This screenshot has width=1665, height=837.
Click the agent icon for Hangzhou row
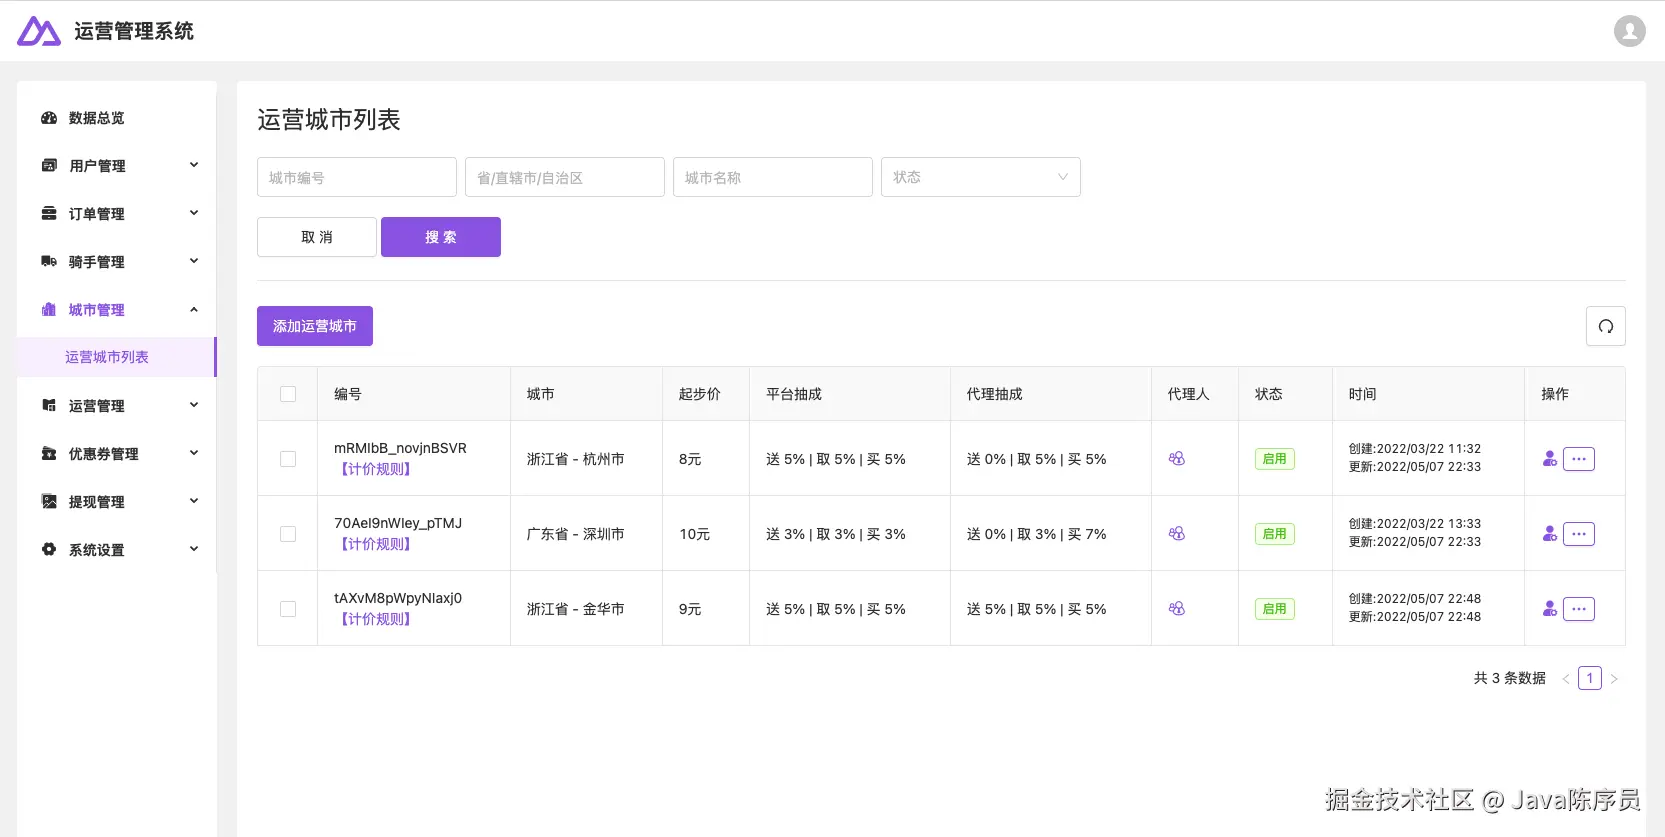[1177, 459]
